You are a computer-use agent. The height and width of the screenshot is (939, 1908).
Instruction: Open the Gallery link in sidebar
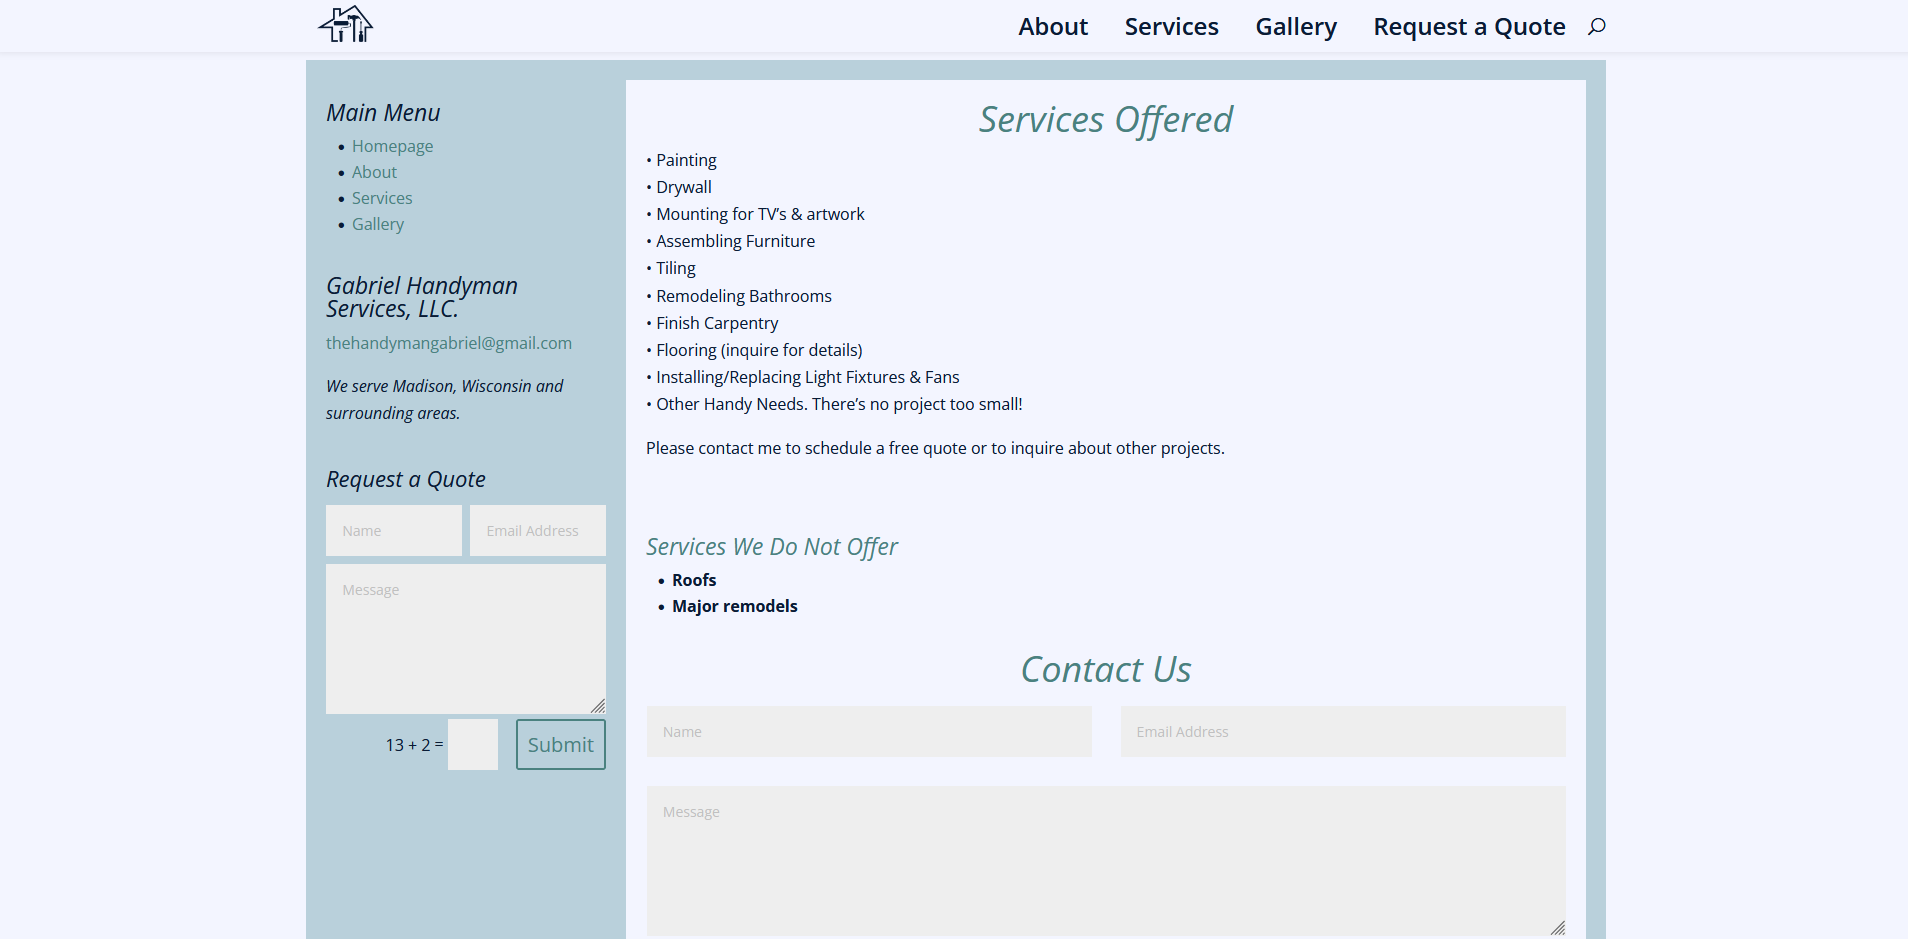click(x=378, y=224)
